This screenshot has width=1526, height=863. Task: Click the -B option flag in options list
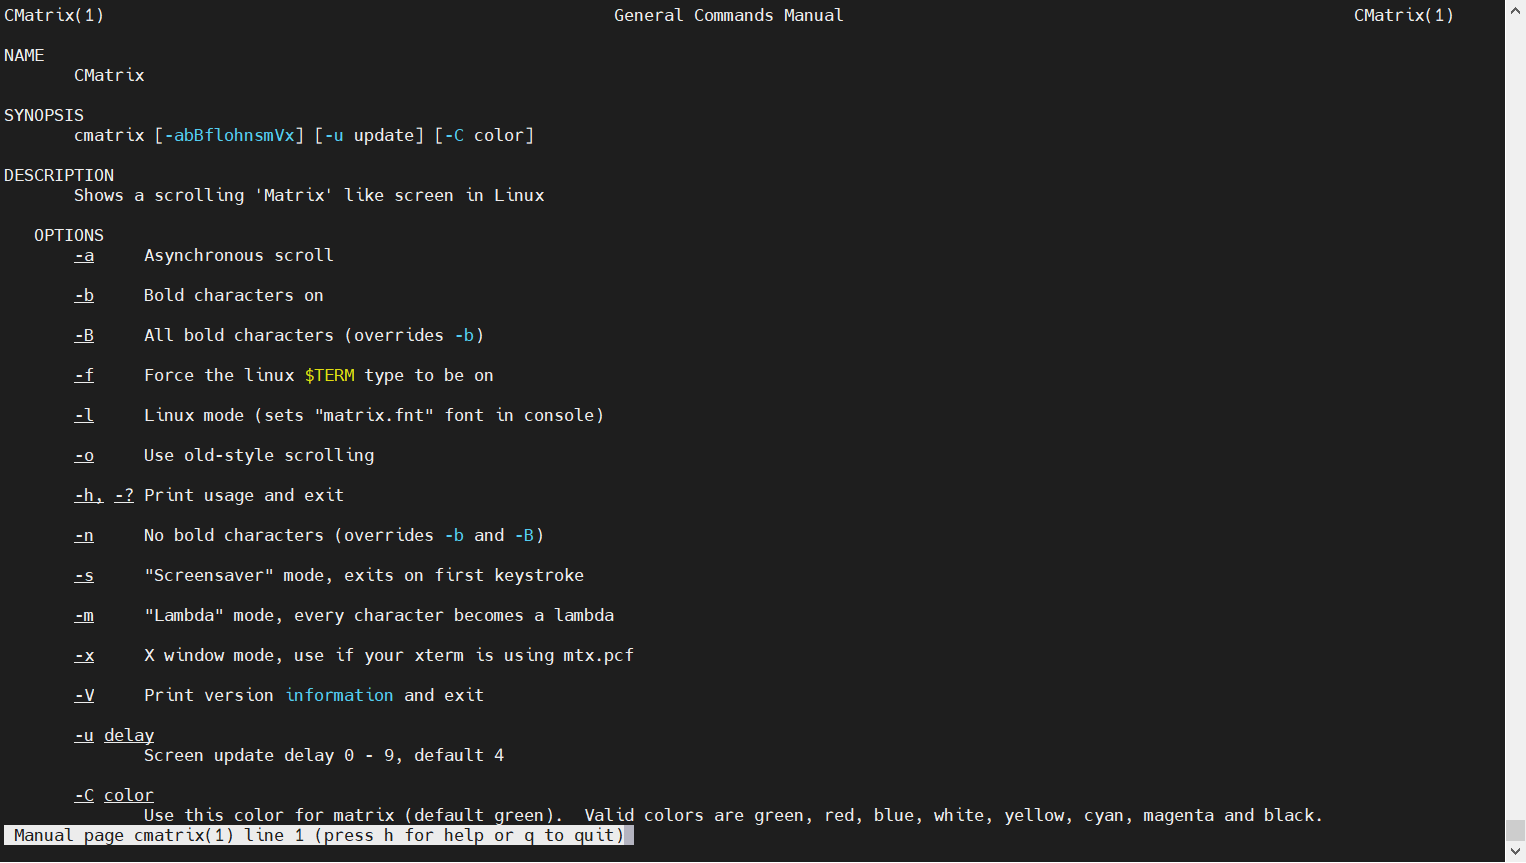tap(84, 335)
